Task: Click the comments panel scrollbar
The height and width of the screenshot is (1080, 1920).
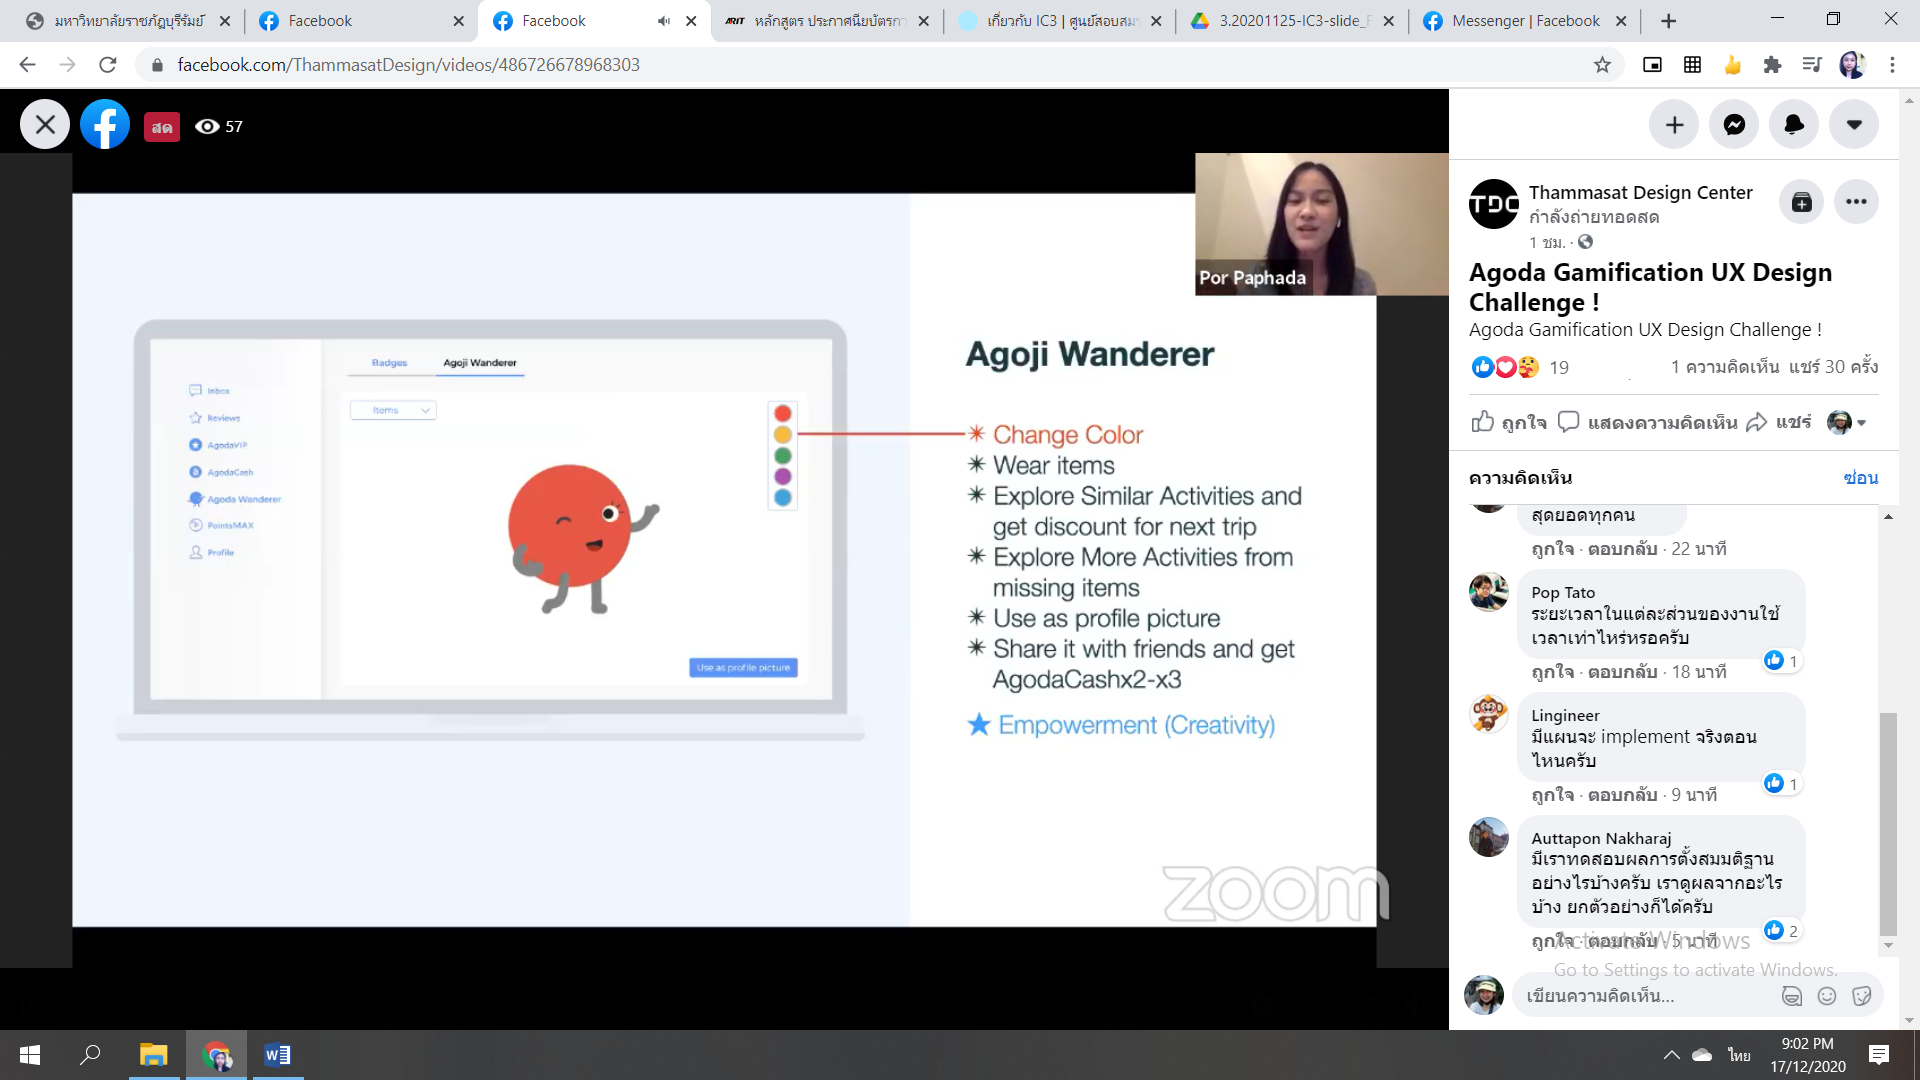Action: pos(1888,824)
